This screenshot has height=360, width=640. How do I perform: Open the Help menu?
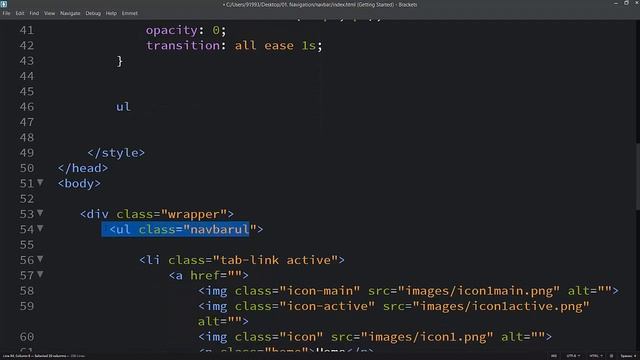111,13
